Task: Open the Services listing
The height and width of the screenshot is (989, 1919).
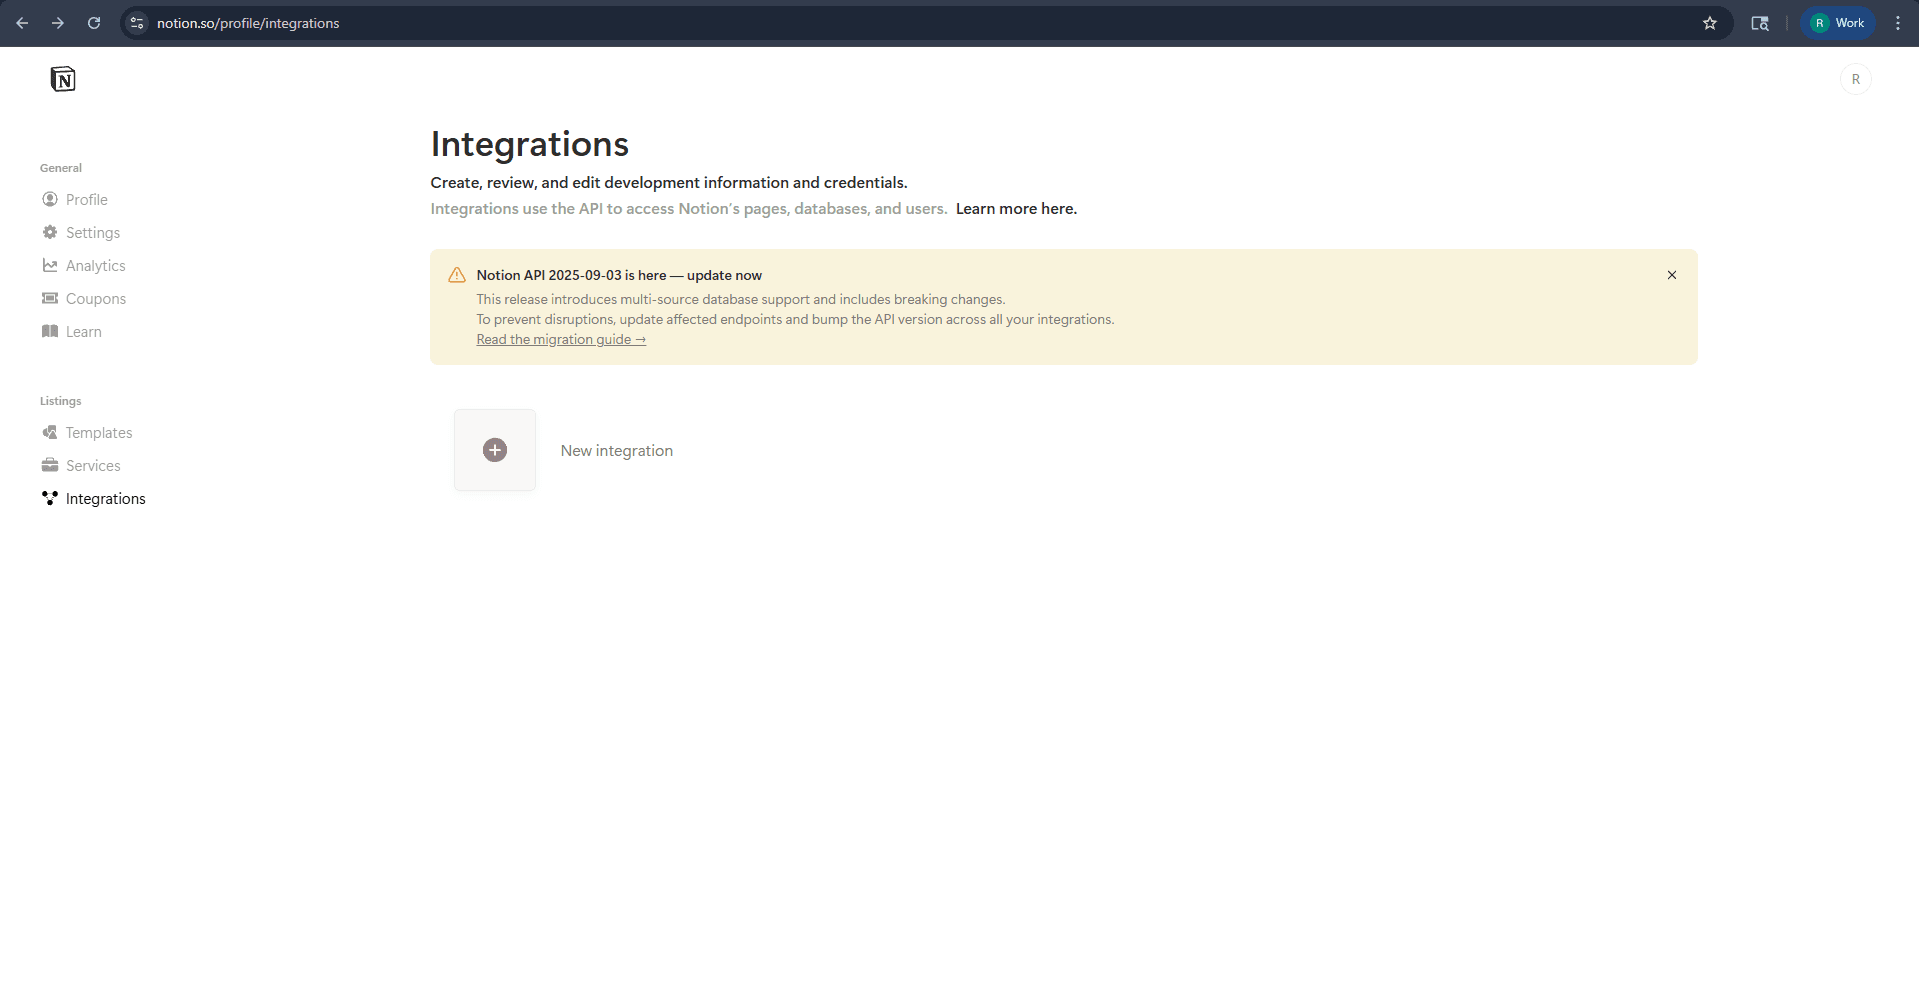Action: [92, 465]
